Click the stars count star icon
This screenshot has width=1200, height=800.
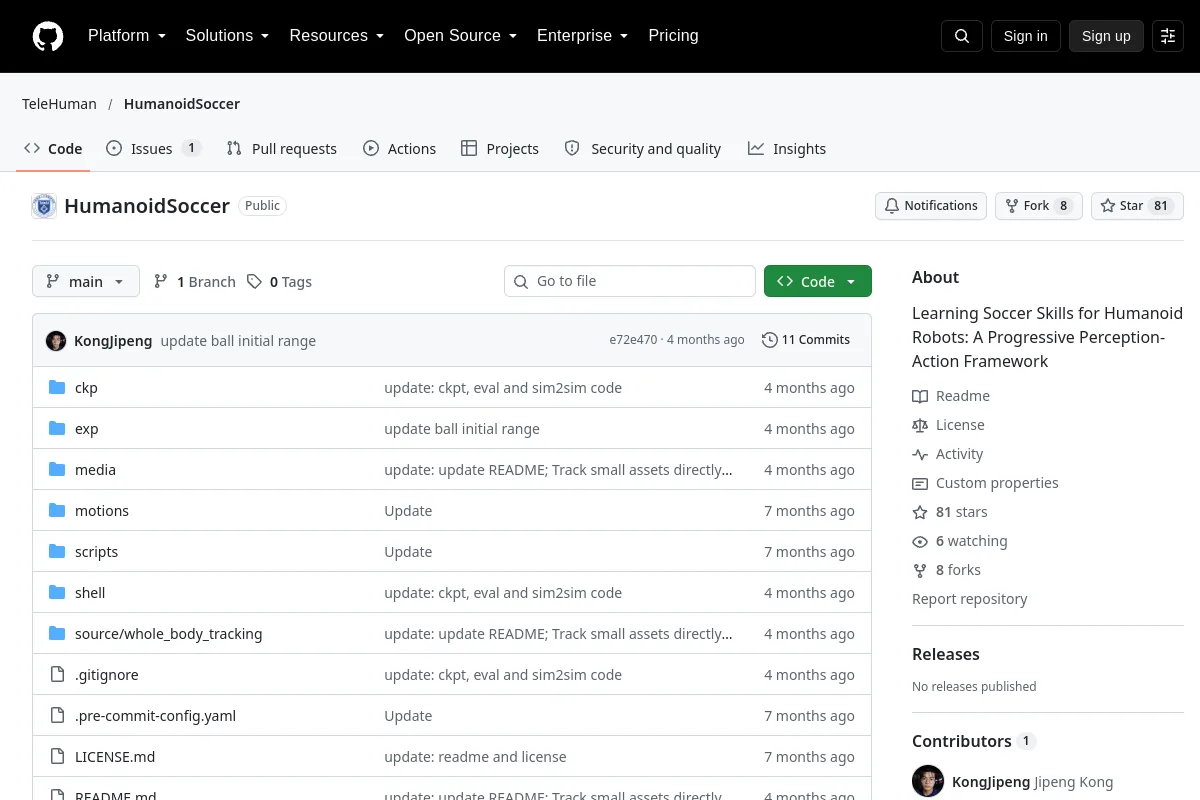pyautogui.click(x=920, y=513)
